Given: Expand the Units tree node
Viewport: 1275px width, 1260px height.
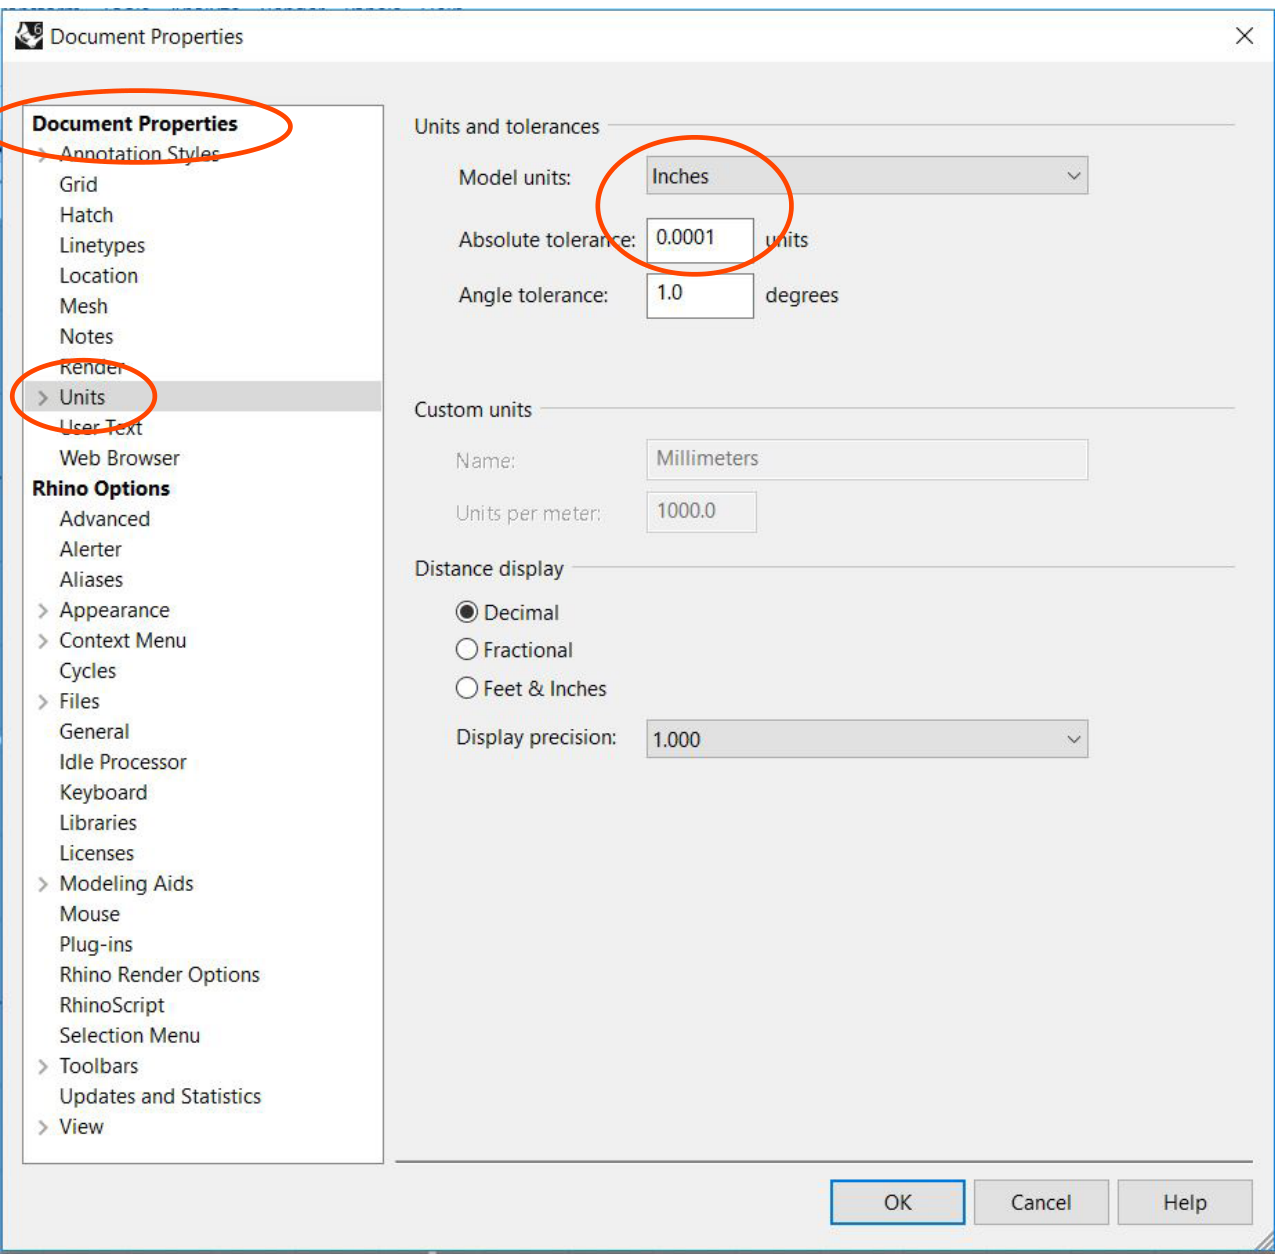Looking at the screenshot, I should [x=43, y=397].
